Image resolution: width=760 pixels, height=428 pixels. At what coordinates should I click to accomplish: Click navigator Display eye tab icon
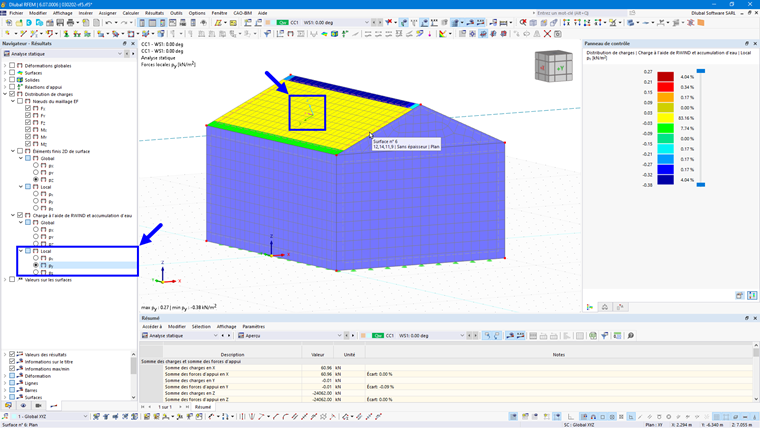23,406
